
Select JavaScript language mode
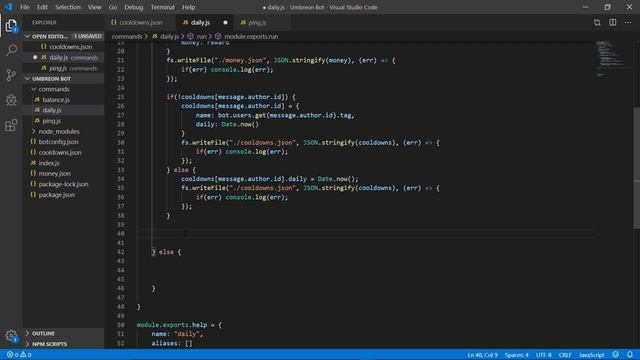591,355
